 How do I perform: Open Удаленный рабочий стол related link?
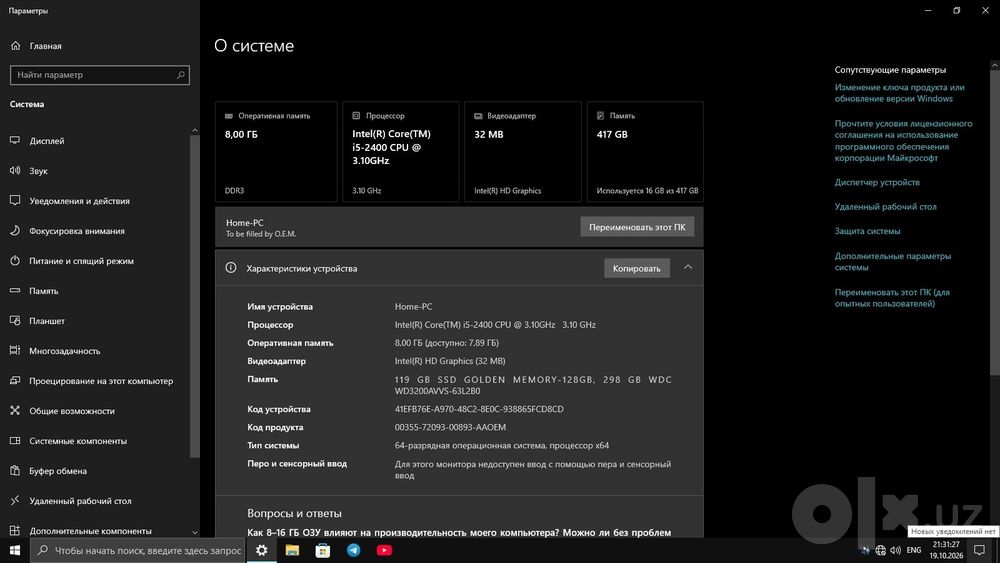point(885,207)
